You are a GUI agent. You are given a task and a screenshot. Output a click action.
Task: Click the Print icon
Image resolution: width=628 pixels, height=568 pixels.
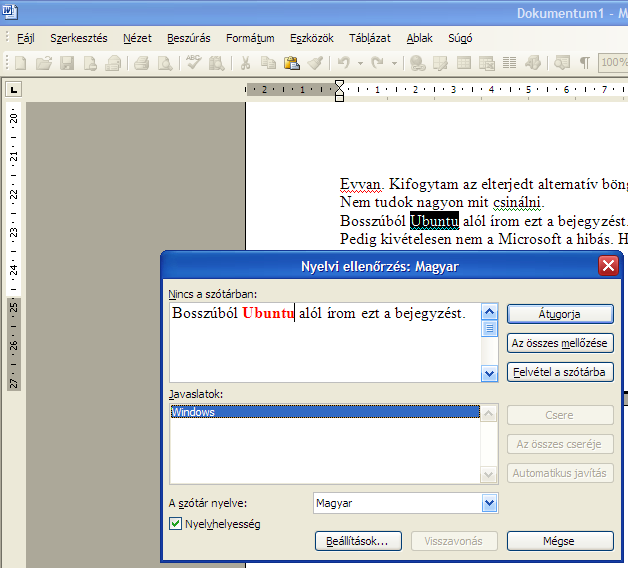coord(141,63)
